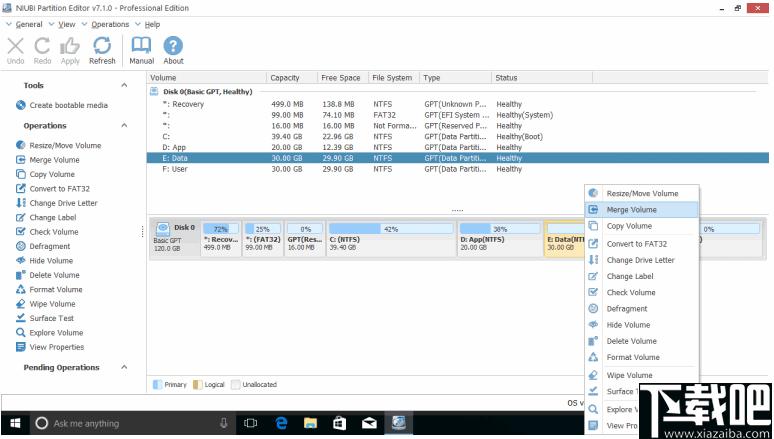
Task: Choose Delete Volume in context menu
Action: click(x=642, y=341)
